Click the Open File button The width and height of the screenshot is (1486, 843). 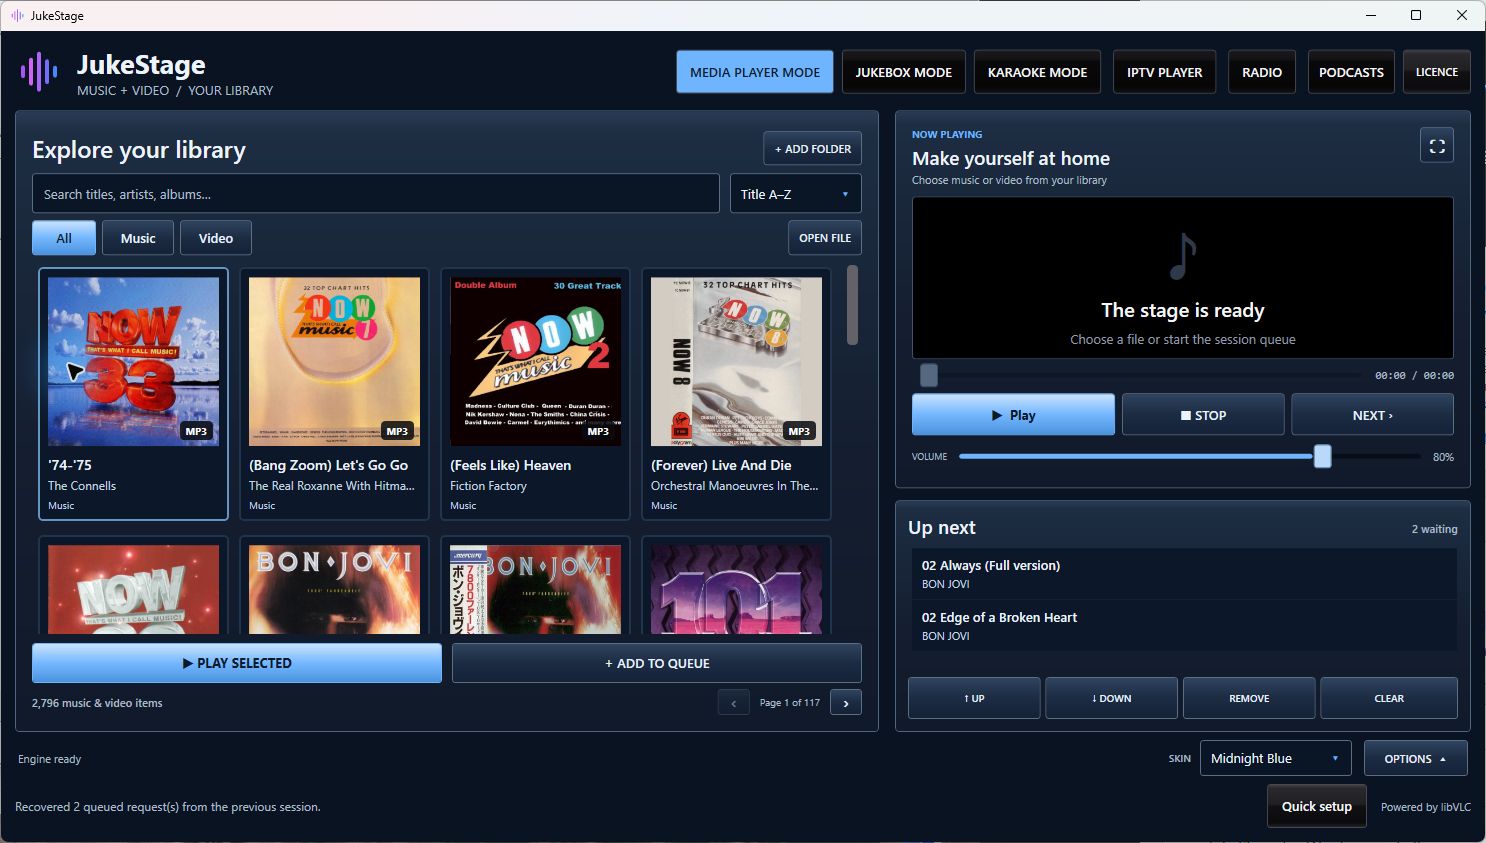(825, 238)
